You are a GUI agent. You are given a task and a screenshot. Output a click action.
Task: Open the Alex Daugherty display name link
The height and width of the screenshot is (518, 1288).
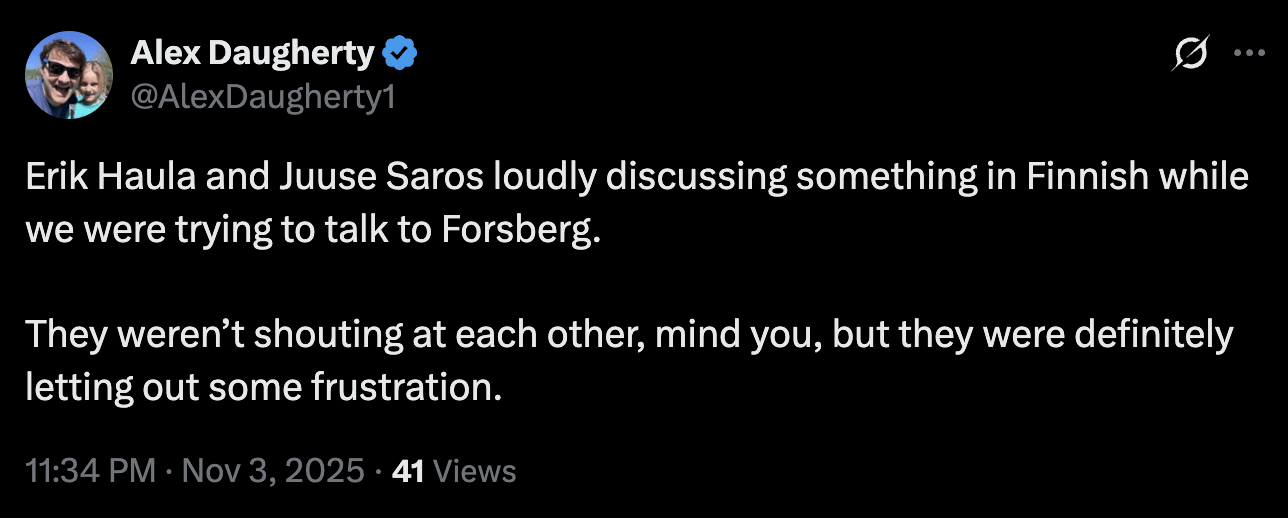(252, 54)
